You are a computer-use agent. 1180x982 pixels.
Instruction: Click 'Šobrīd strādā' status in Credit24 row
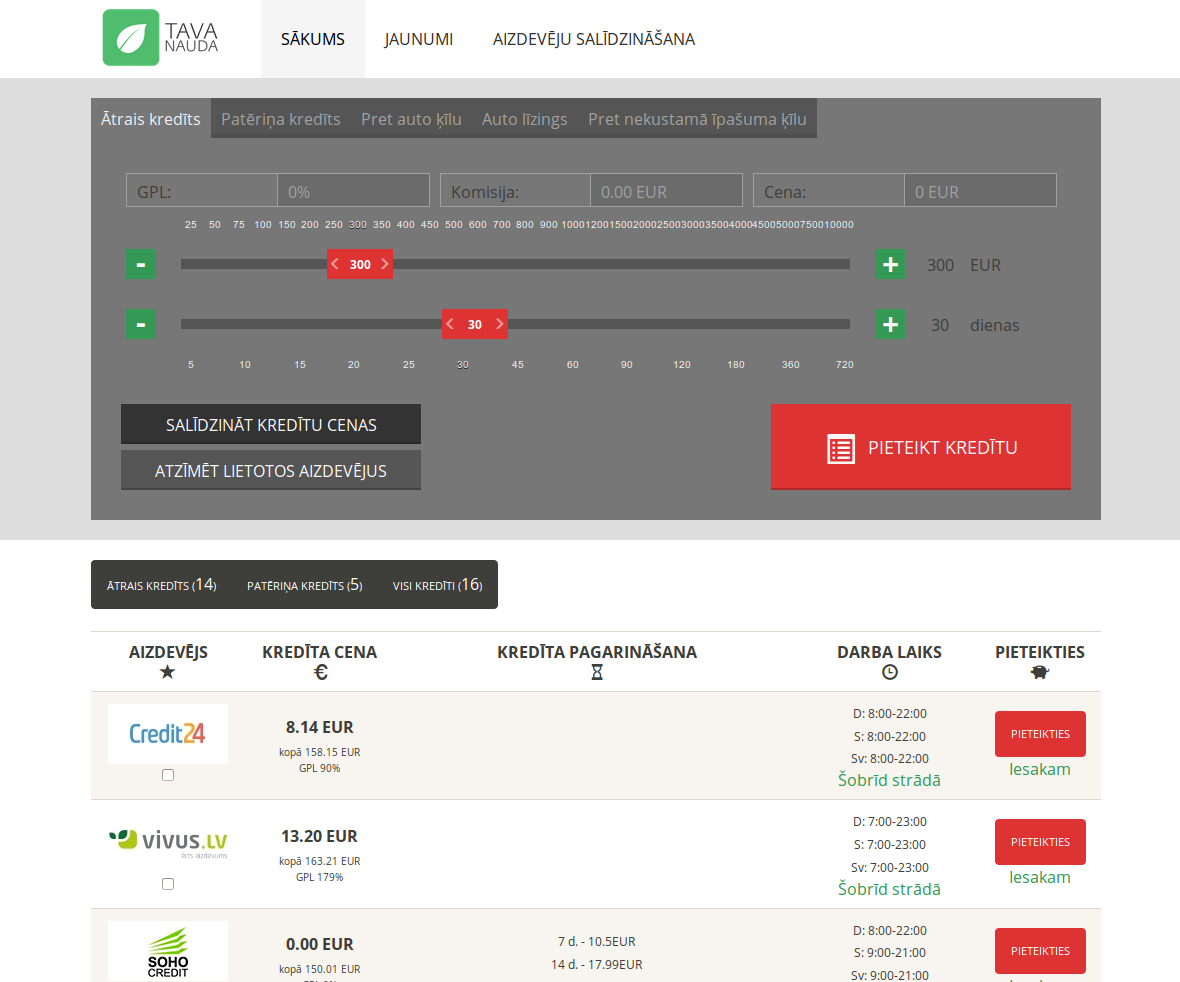point(890,780)
